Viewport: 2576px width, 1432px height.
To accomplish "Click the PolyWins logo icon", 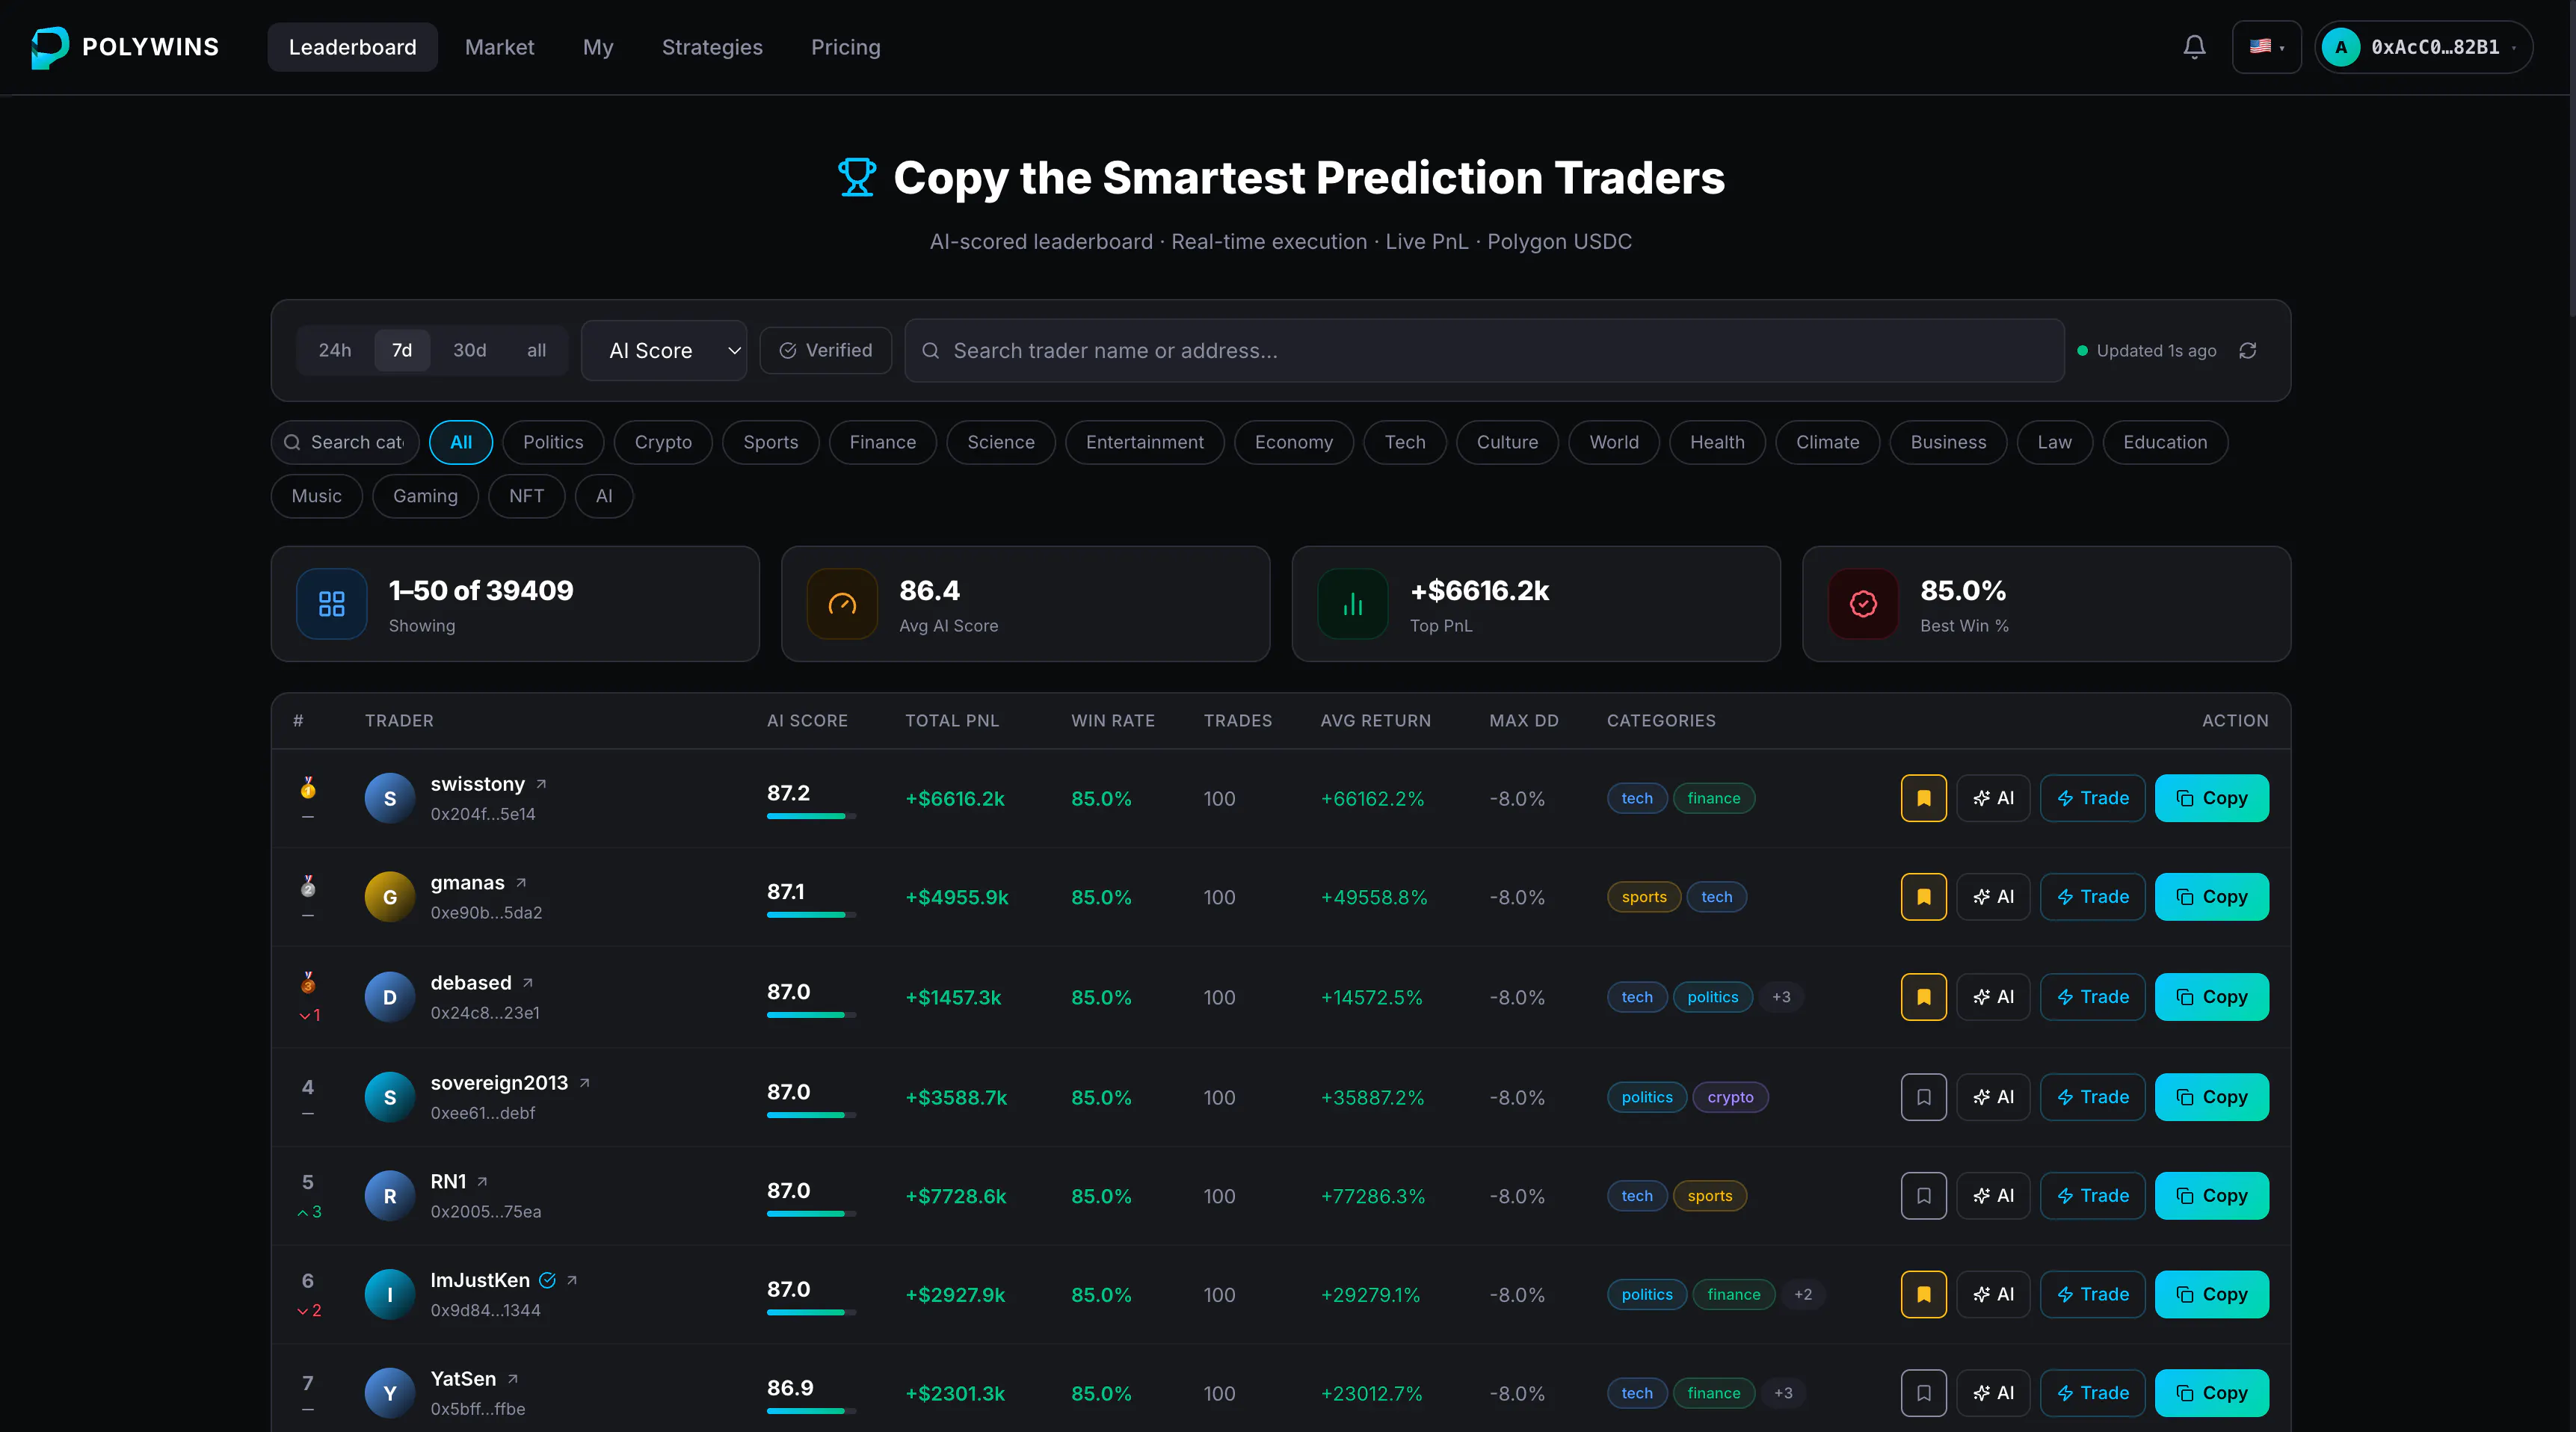I will (x=50, y=47).
